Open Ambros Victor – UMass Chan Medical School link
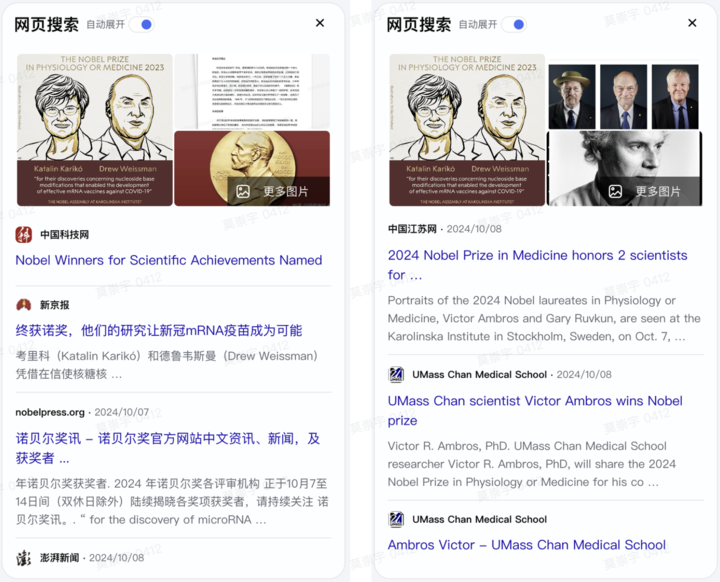Viewport: 720px width, 582px height. coord(527,545)
